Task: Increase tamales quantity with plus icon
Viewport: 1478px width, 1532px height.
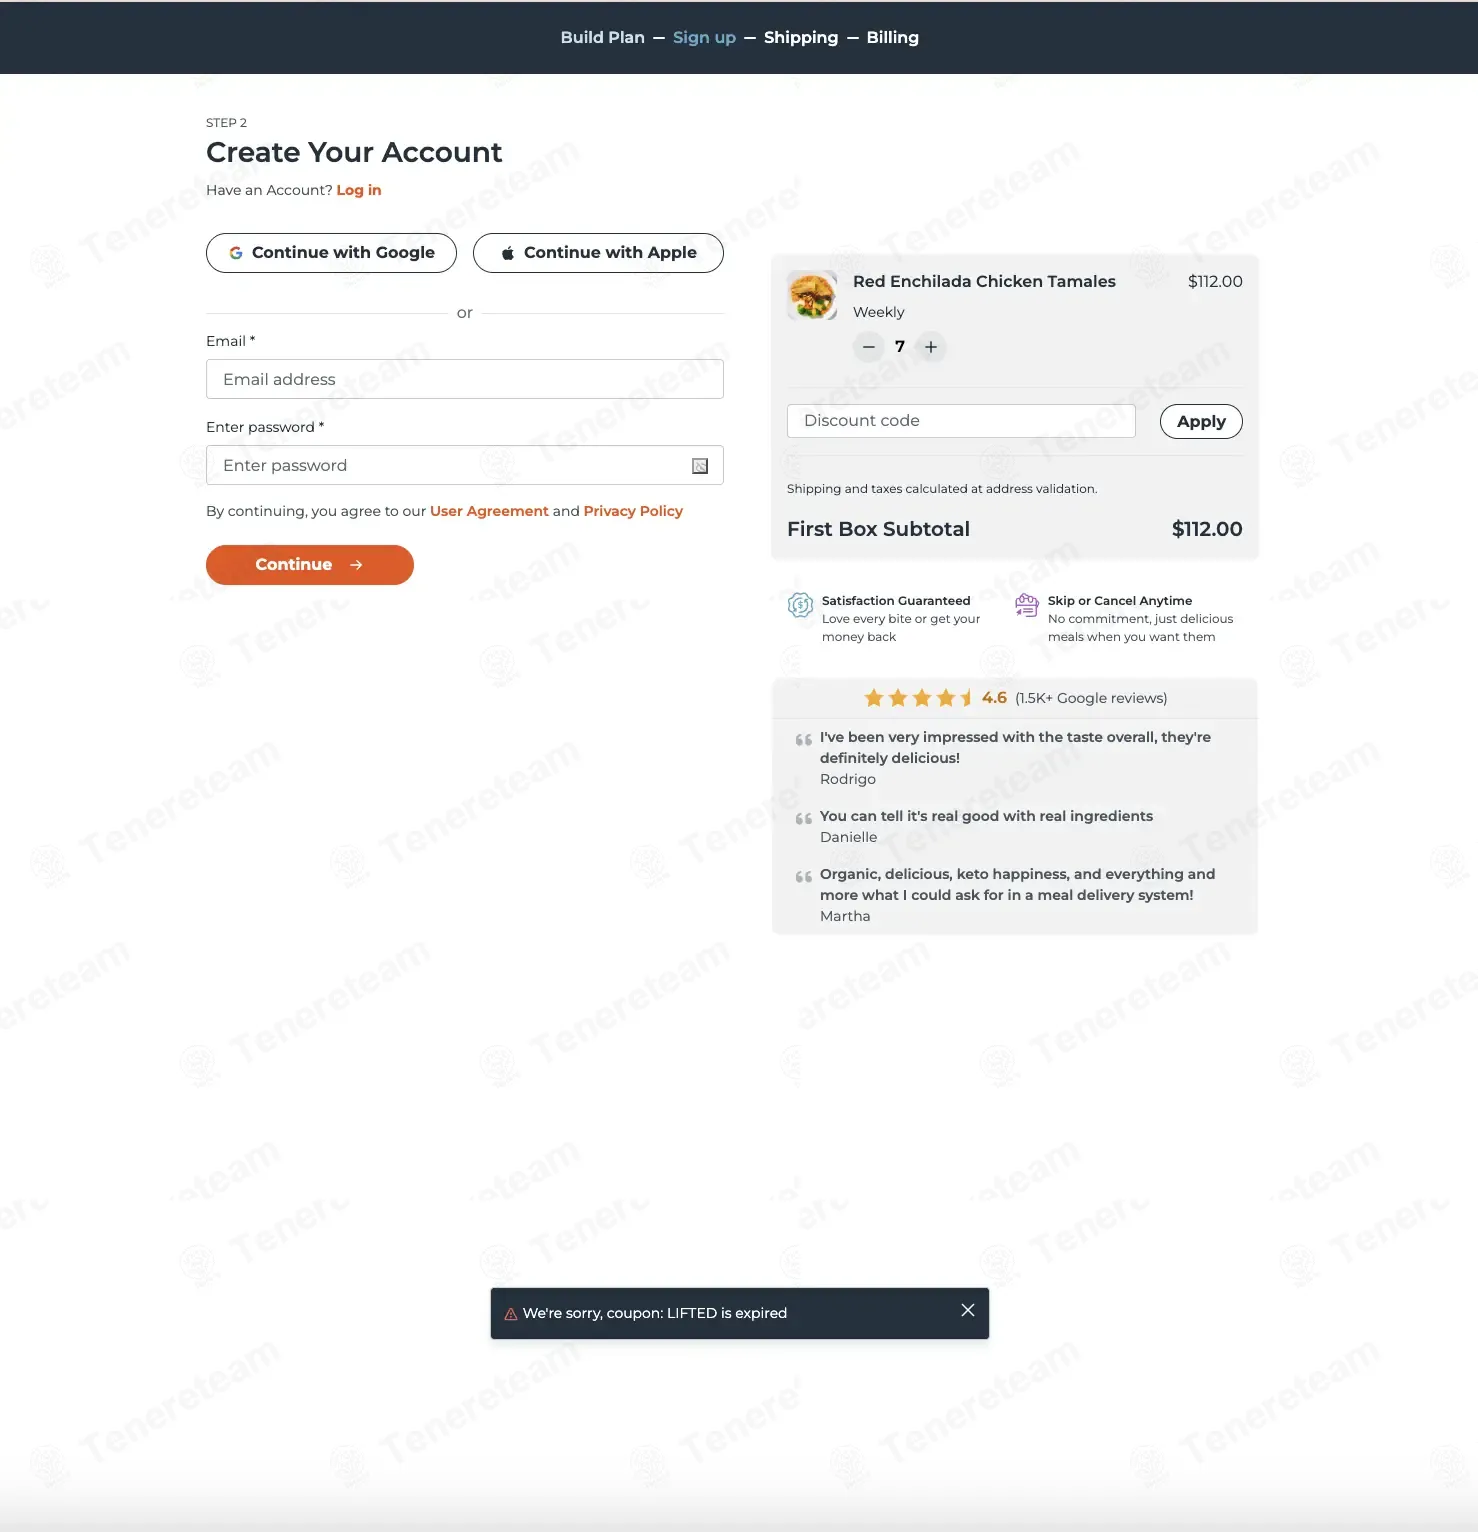Action: tap(931, 347)
